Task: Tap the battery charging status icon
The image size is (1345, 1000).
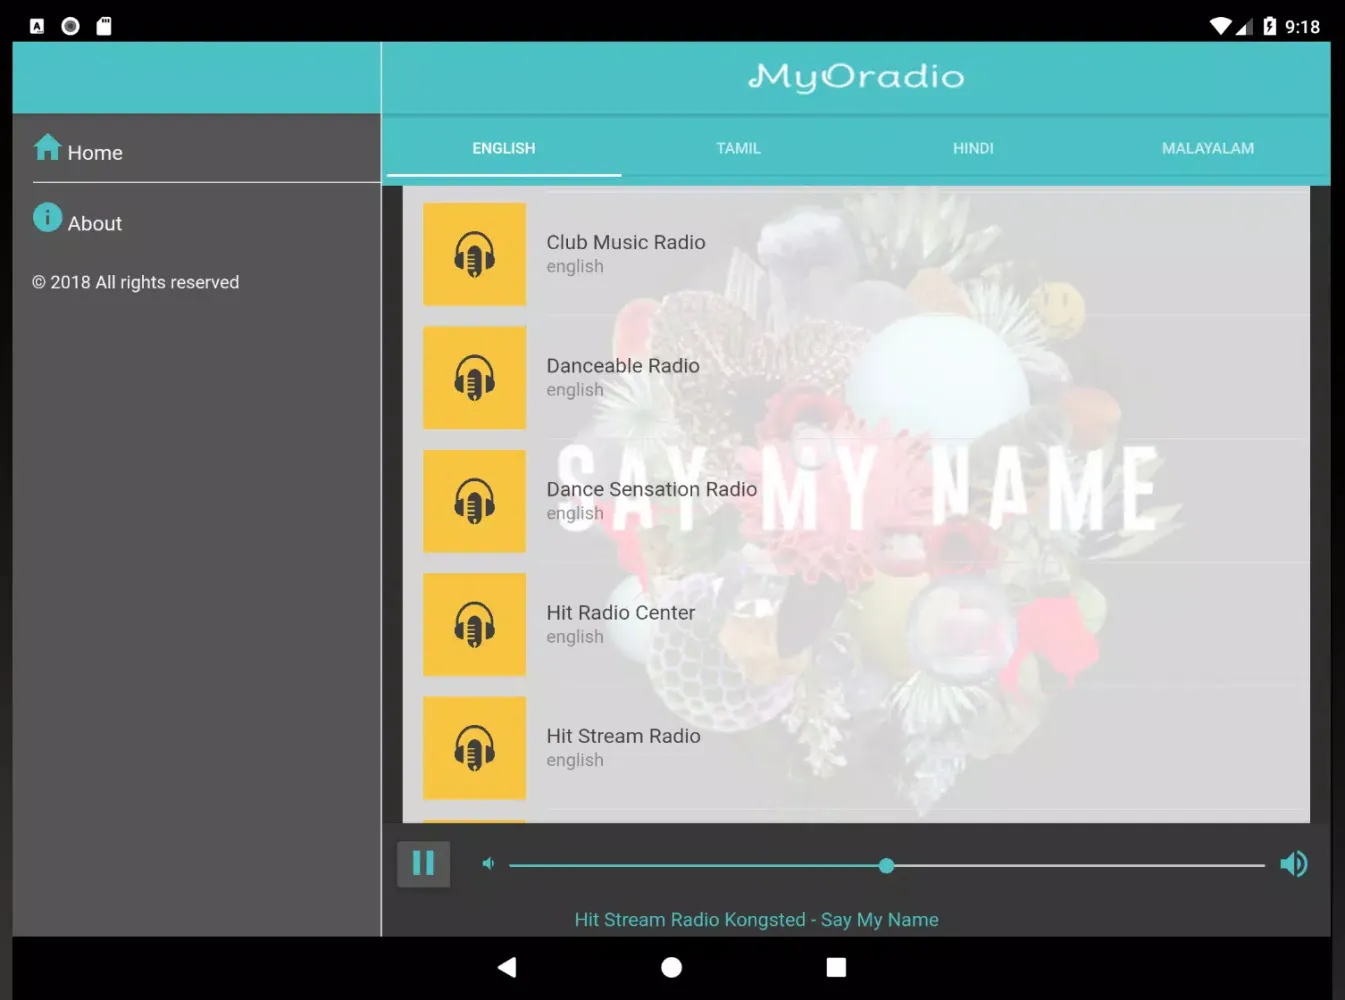Action: click(1269, 26)
